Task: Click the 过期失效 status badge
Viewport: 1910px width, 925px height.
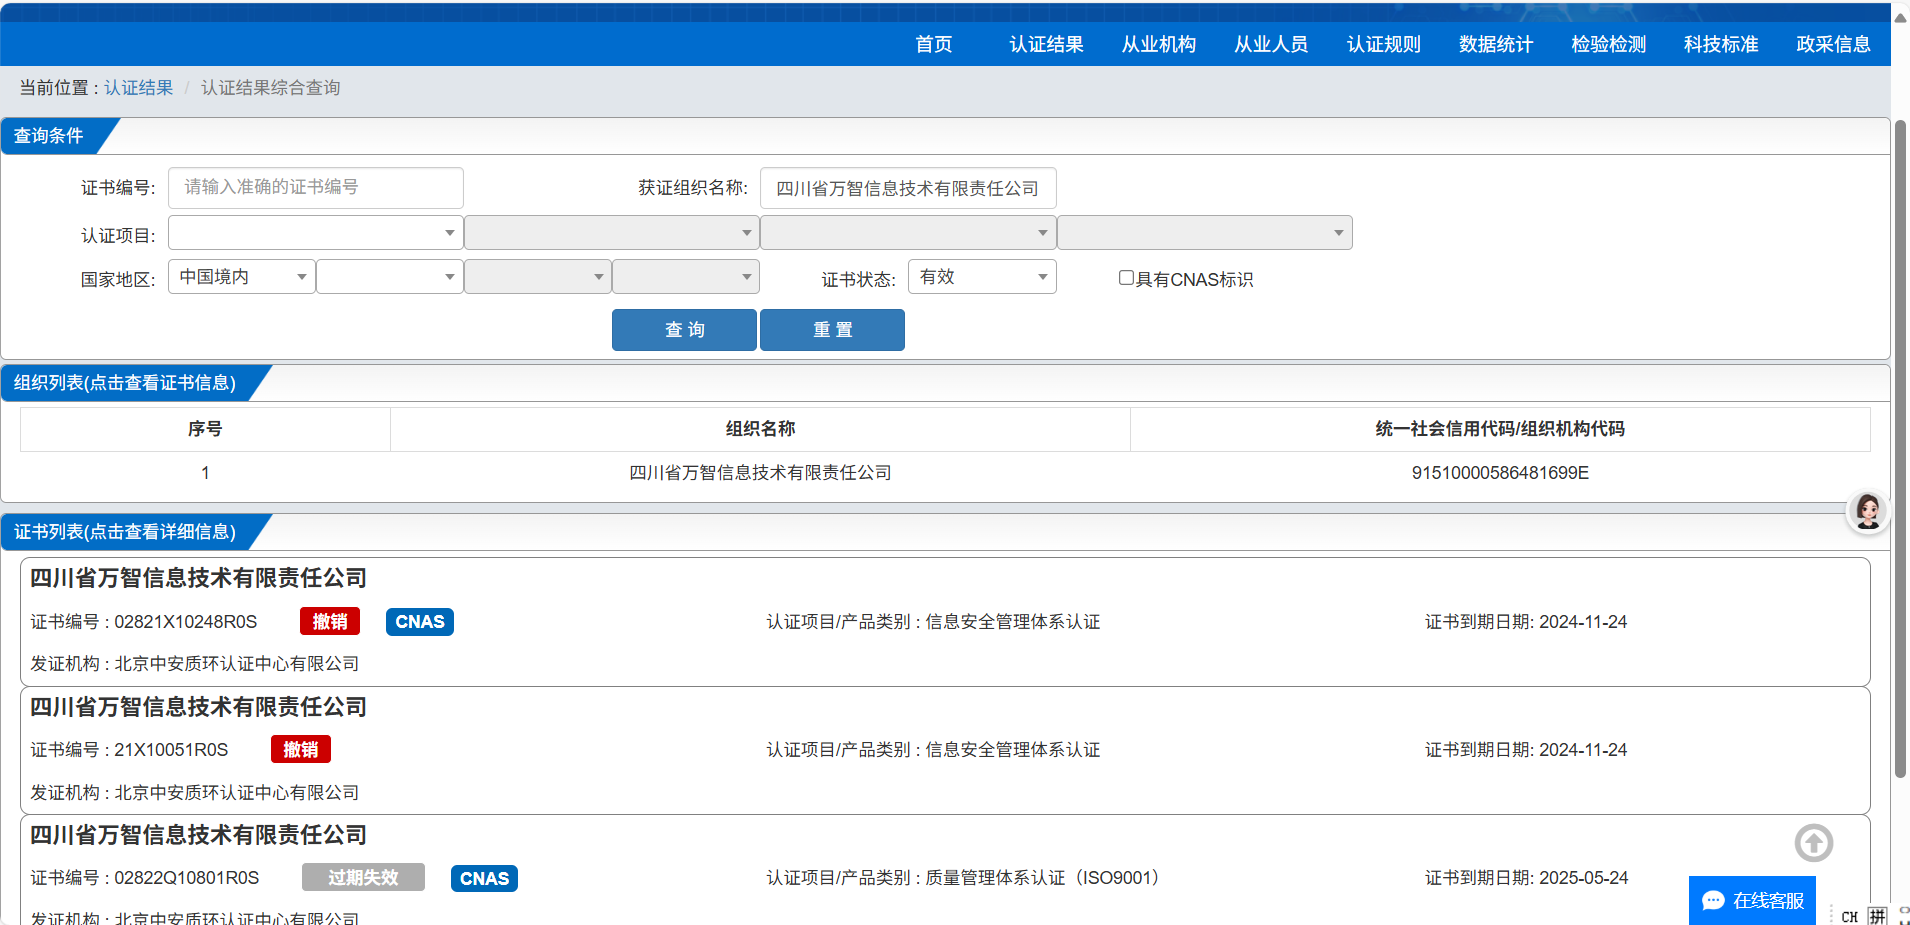Action: (x=363, y=877)
